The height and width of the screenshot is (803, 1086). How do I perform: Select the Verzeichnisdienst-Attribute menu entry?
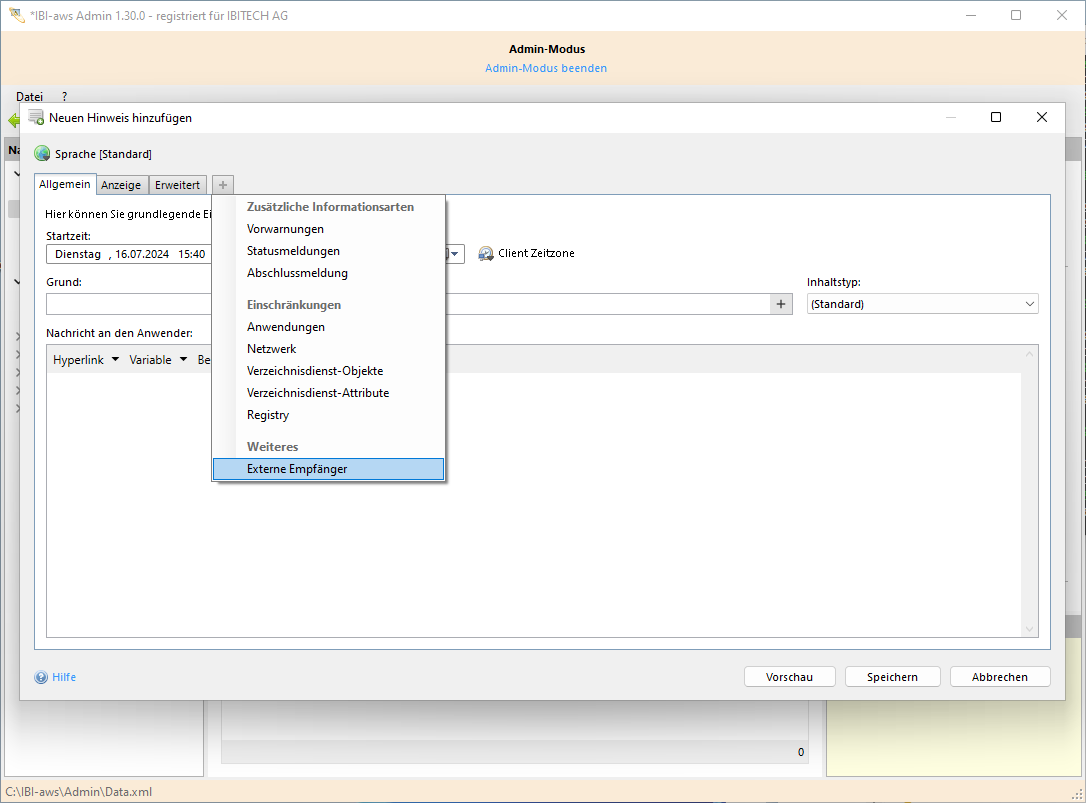(318, 393)
